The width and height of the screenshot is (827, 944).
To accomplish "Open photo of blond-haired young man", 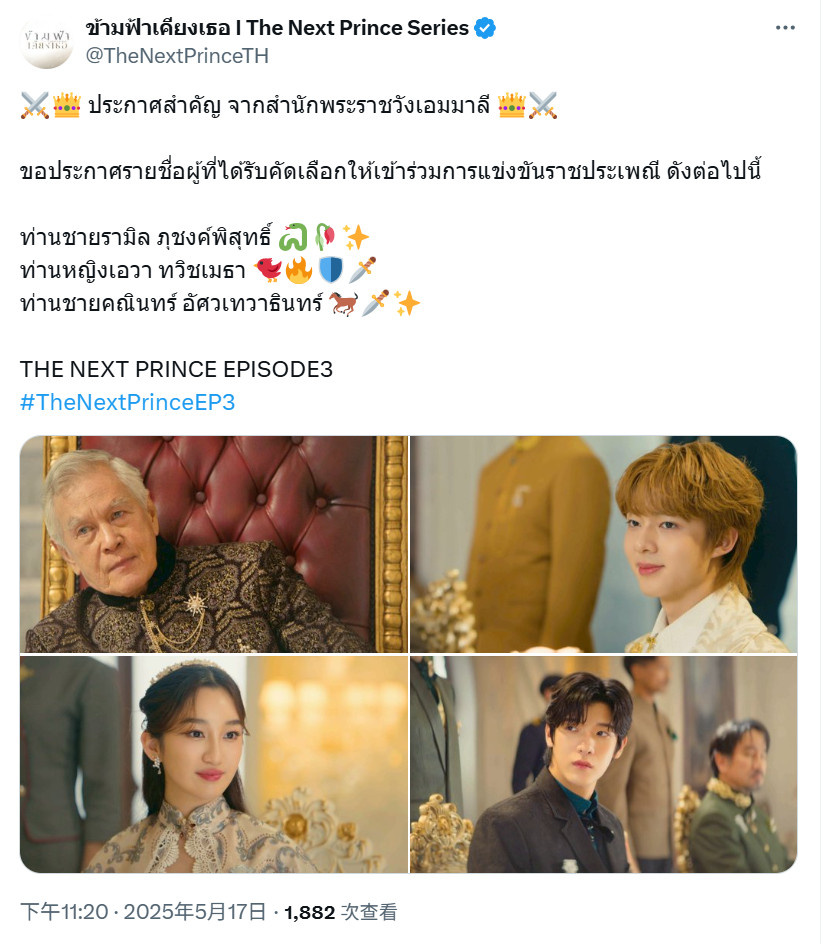I will 603,544.
